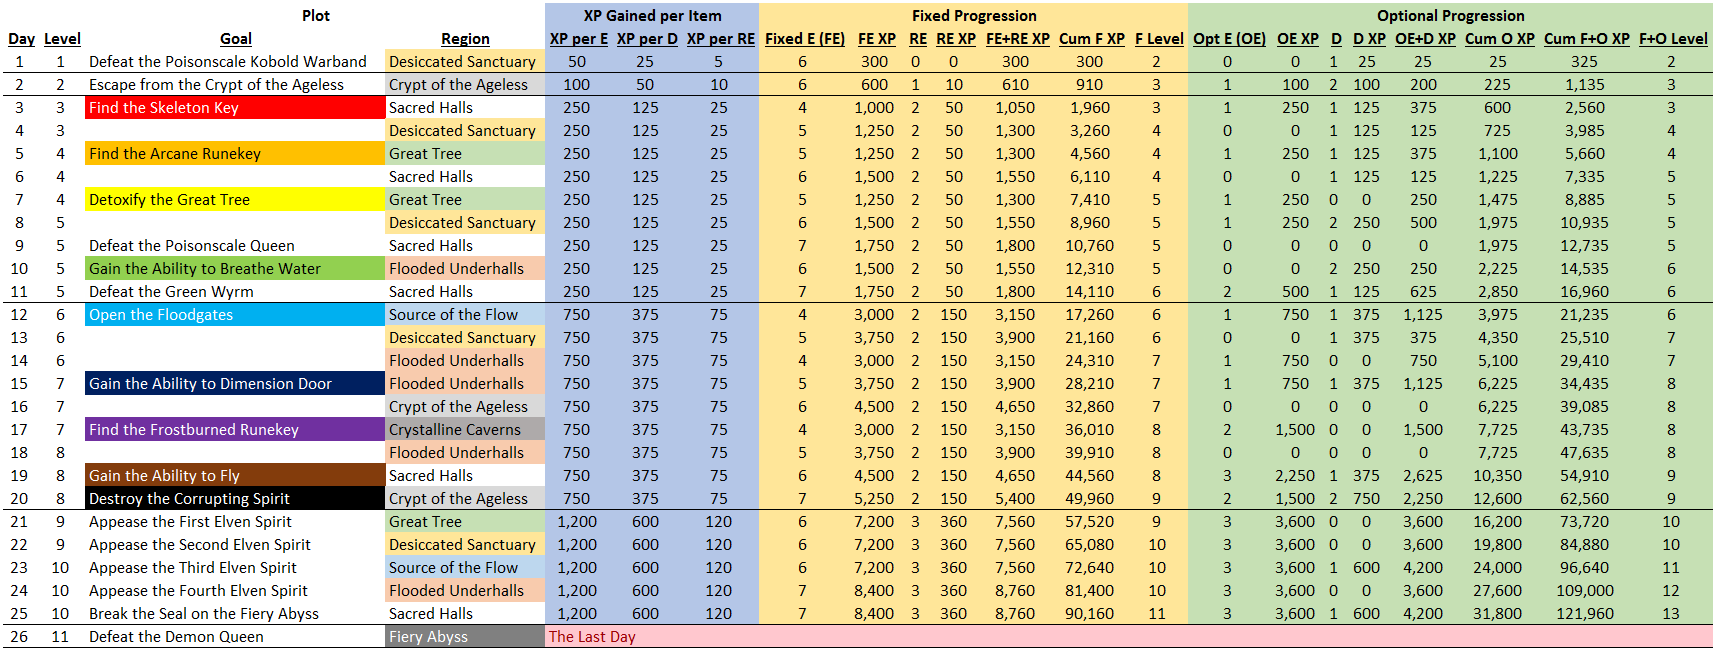Select the 'Cum F XP' column header

pyautogui.click(x=1091, y=39)
